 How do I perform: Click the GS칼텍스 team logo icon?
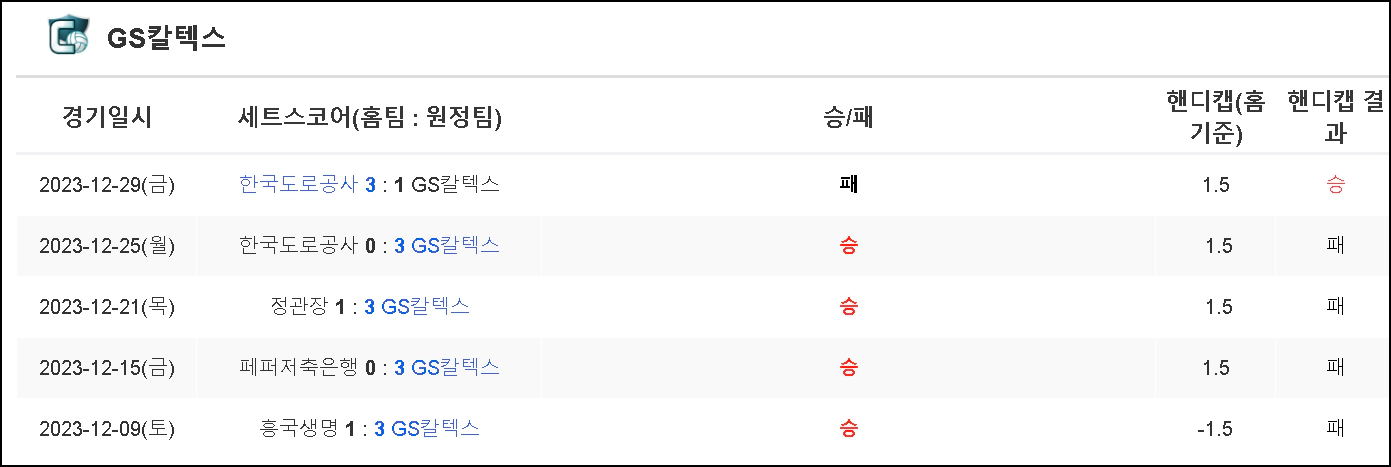click(68, 35)
